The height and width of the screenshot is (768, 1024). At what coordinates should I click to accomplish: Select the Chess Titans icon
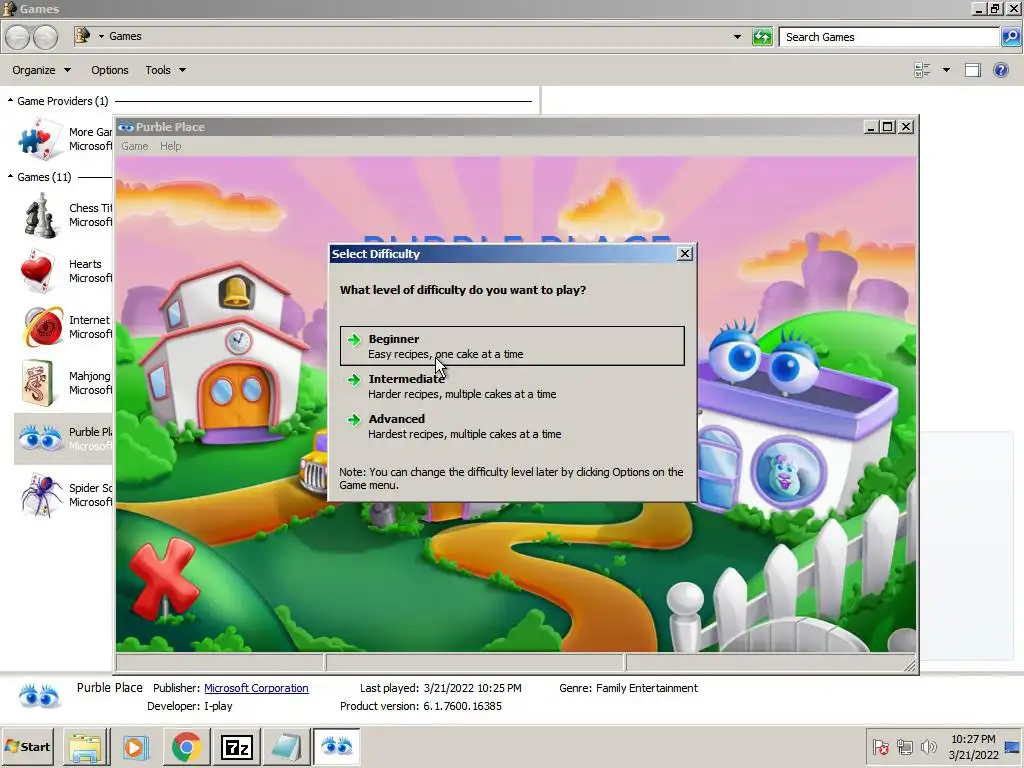pos(40,216)
